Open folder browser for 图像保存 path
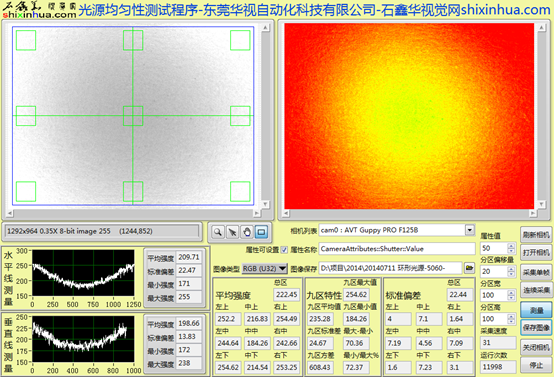Screen dimensions: 554x377 click(x=469, y=268)
